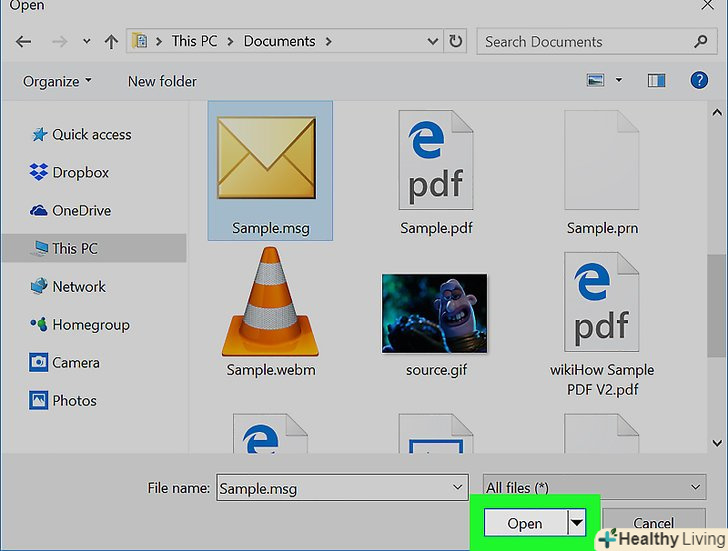Refresh the Documents folder view

click(x=456, y=42)
